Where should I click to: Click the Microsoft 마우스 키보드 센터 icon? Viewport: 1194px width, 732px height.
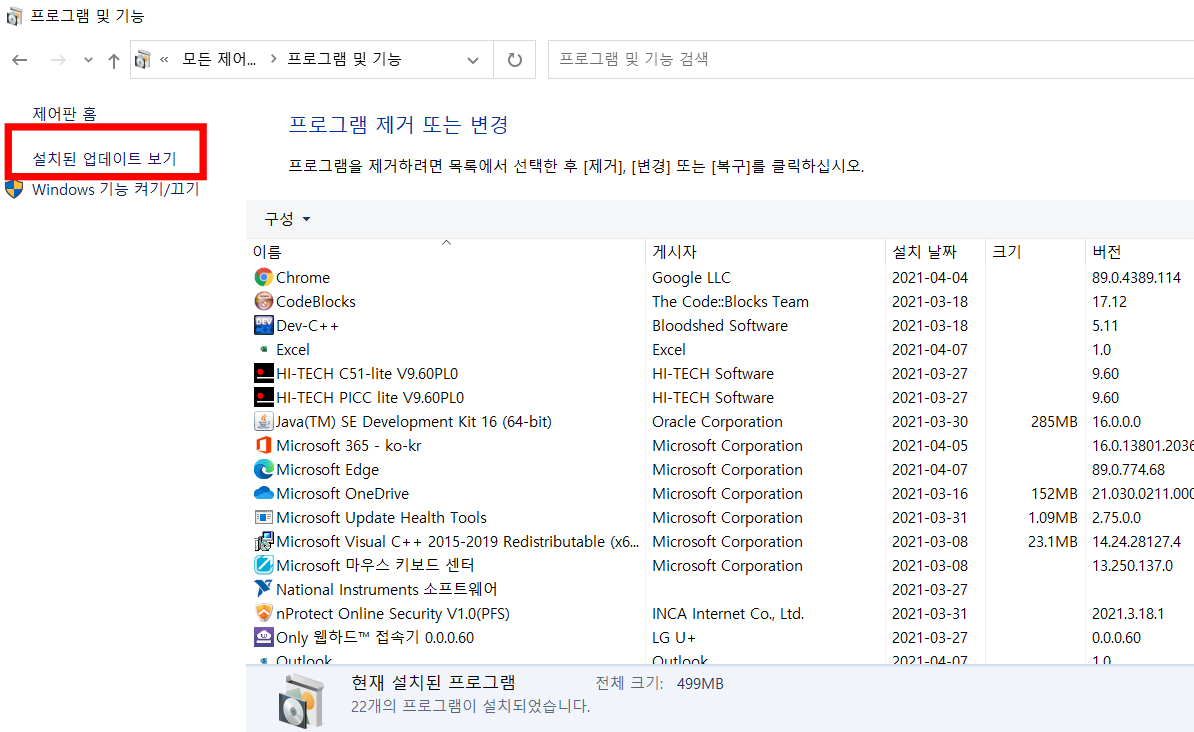point(263,565)
